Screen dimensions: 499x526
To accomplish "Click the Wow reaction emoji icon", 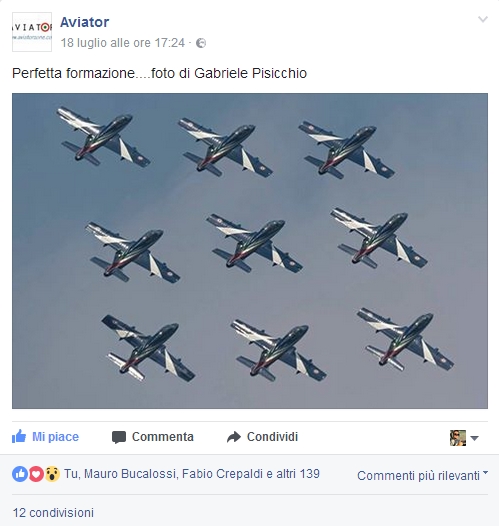I will (52, 474).
